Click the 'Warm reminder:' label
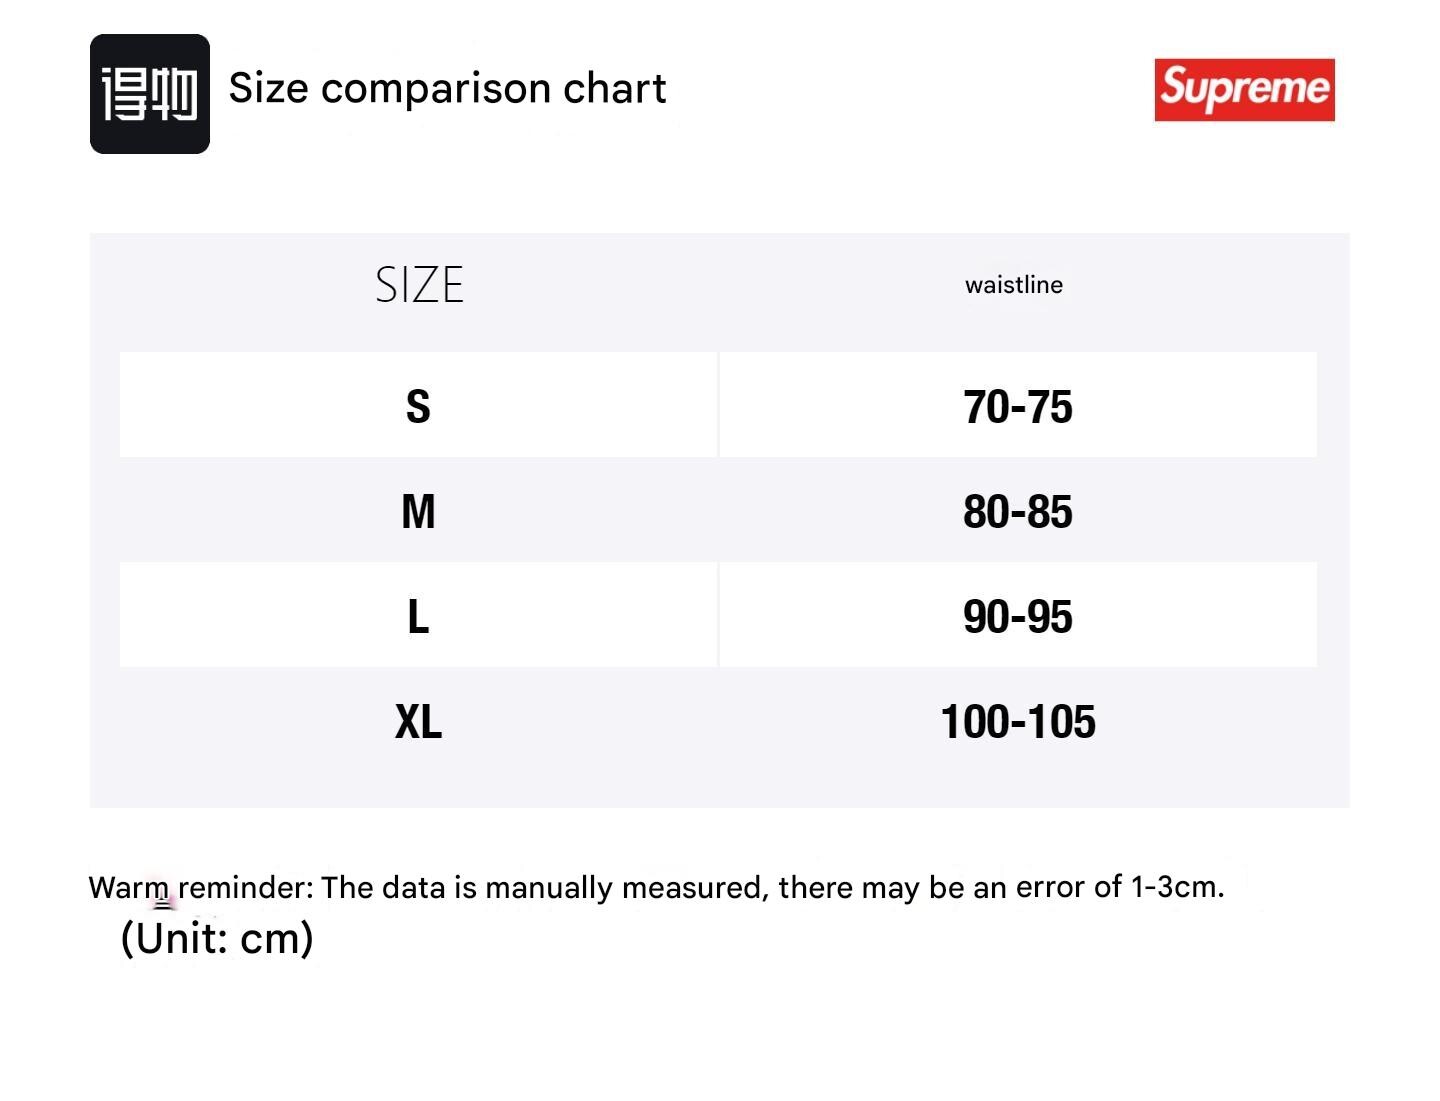This screenshot has width=1440, height=1101. pos(200,887)
